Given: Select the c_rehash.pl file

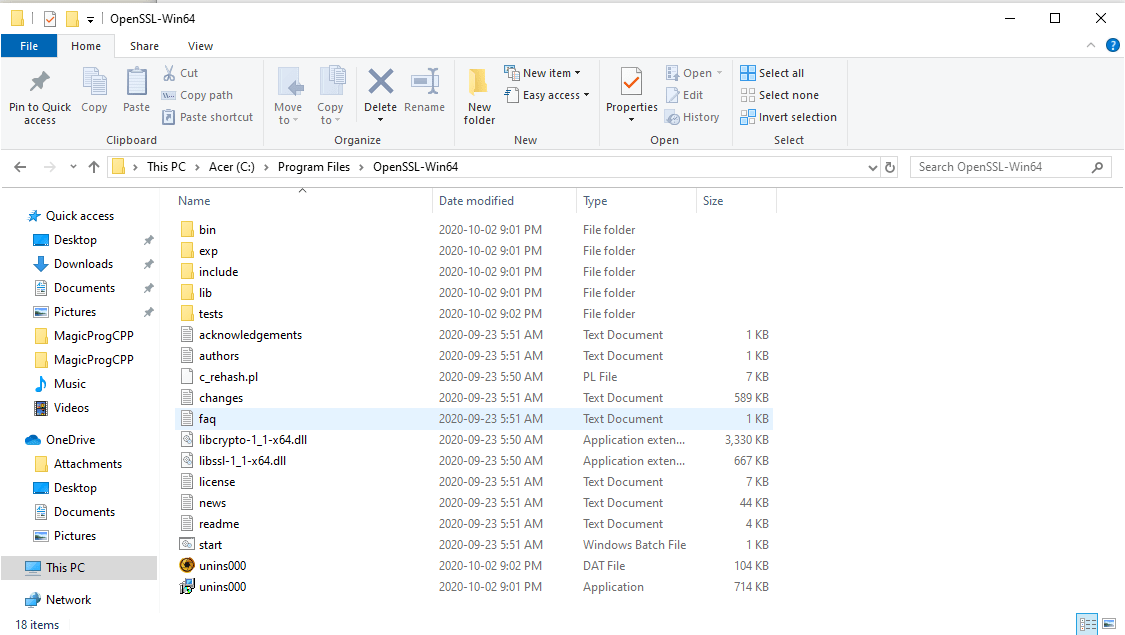Looking at the screenshot, I should pyautogui.click(x=228, y=377).
